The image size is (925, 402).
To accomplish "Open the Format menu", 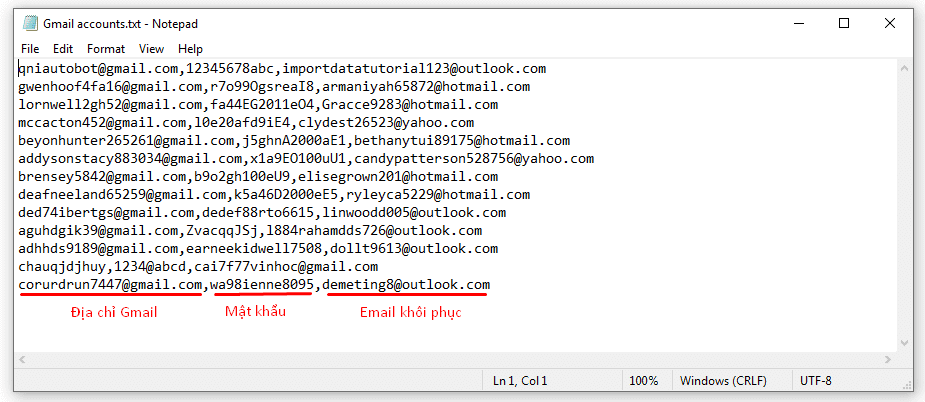I will [x=106, y=49].
